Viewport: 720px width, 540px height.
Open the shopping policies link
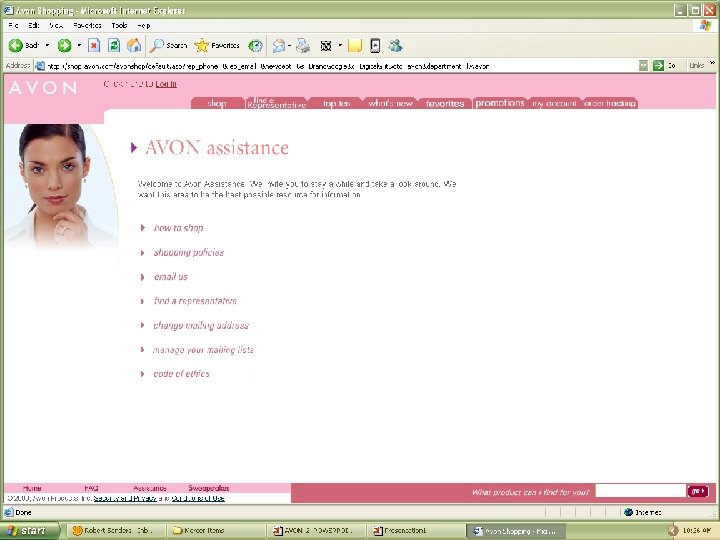pyautogui.click(x=189, y=252)
